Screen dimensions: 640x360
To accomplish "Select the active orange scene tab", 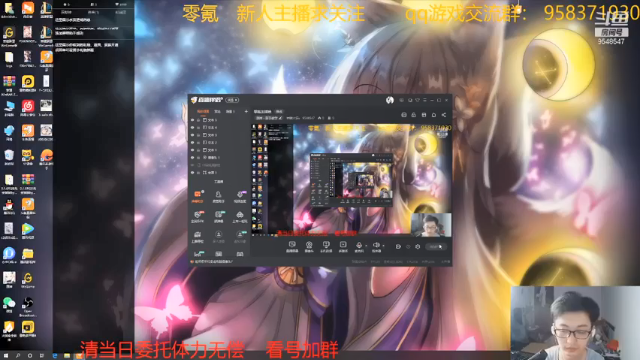I will pos(203,111).
